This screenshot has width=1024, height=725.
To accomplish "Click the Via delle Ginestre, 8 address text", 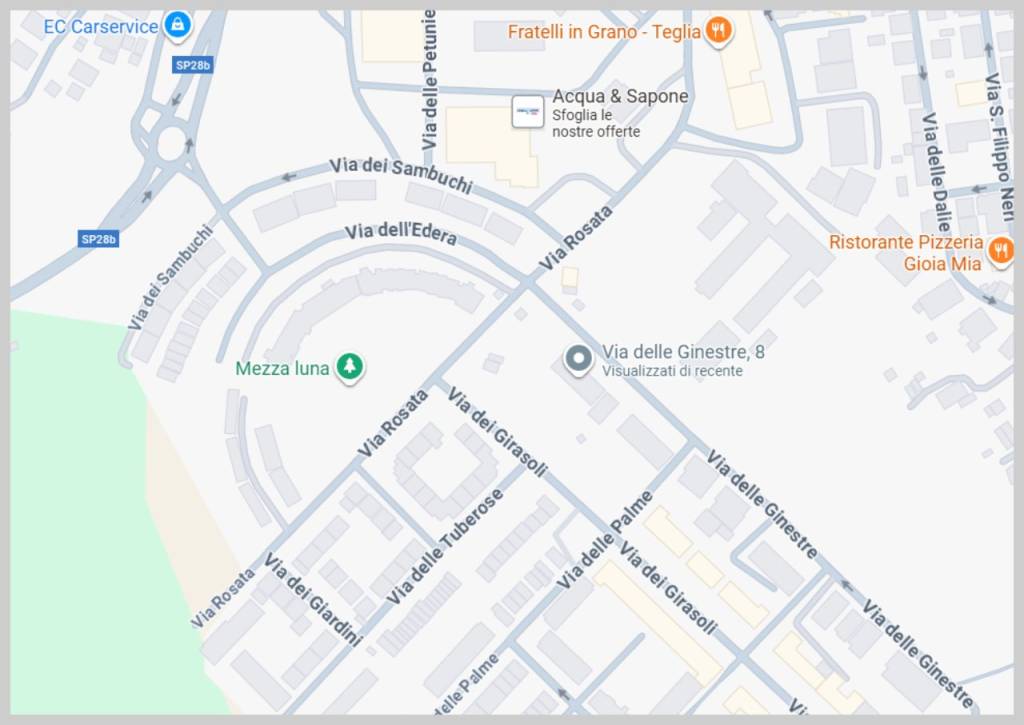I will [683, 352].
